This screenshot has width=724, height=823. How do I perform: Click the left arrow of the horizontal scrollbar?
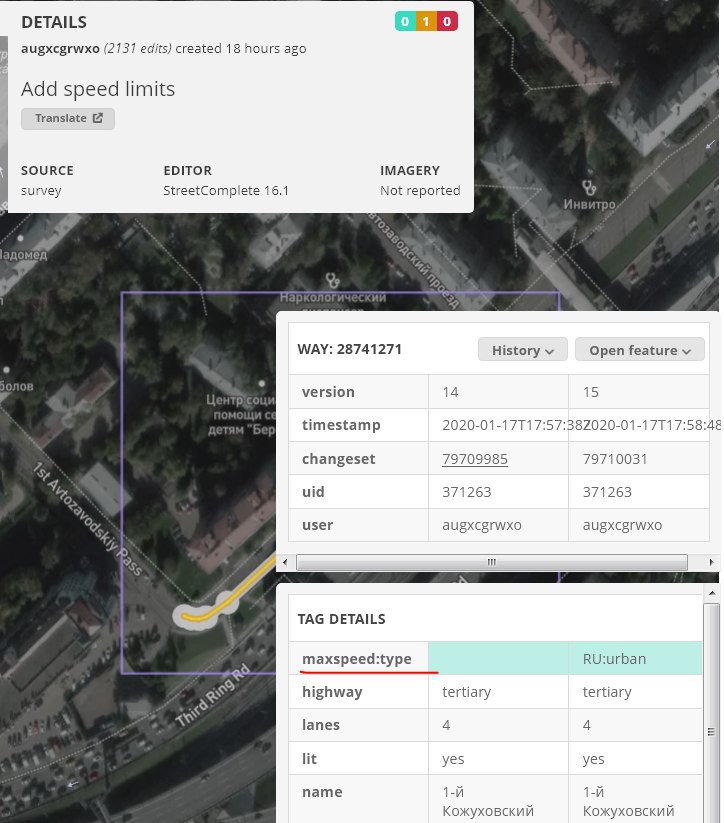[285, 562]
